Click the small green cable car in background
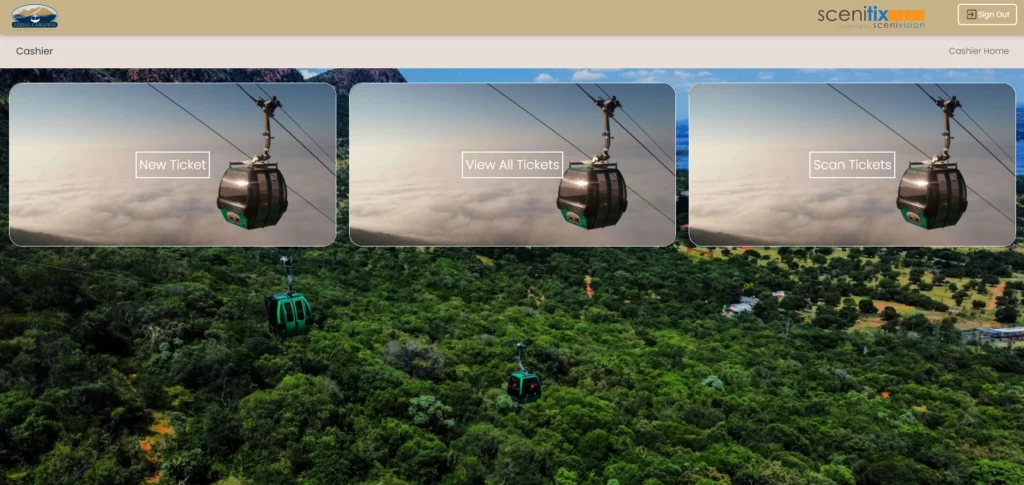Image resolution: width=1024 pixels, height=485 pixels. click(x=523, y=384)
